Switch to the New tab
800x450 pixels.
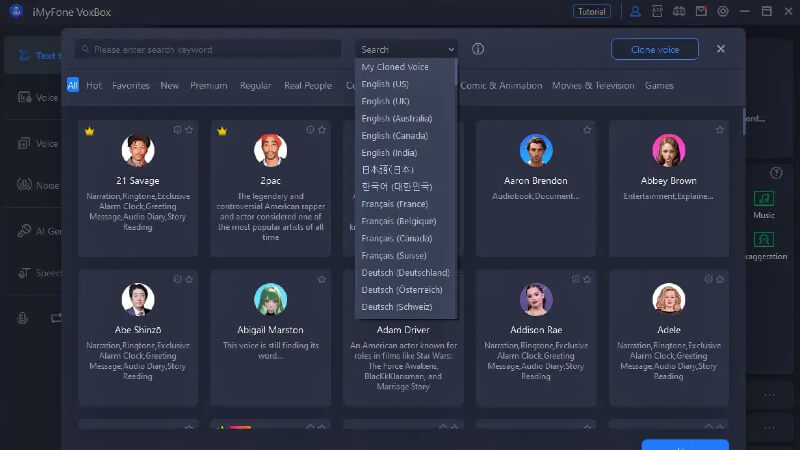coord(169,86)
